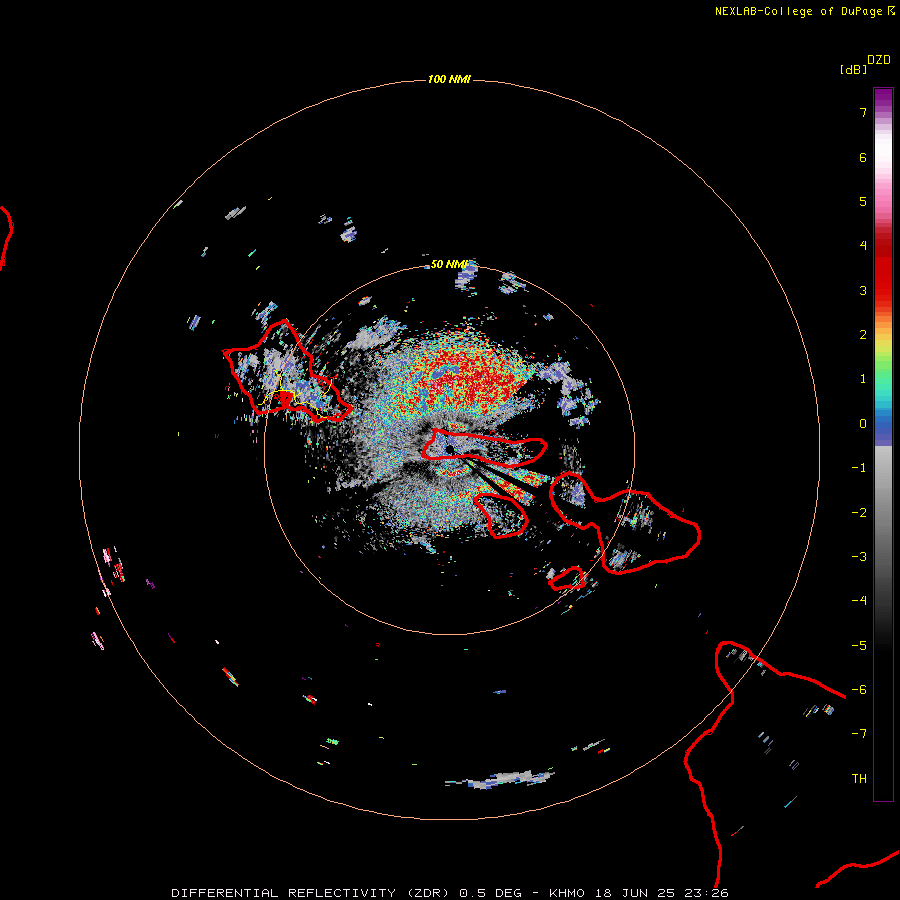900x900 pixels.
Task: Click the 1 value on color scale
Action: [863, 379]
